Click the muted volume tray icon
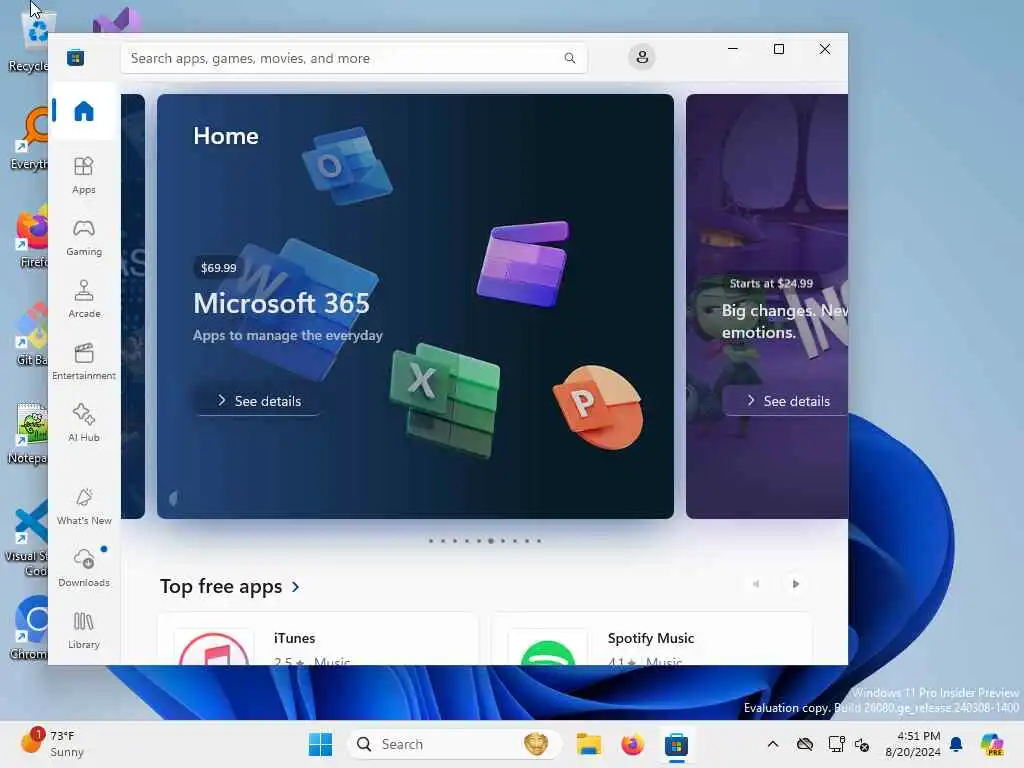Image resolution: width=1024 pixels, height=768 pixels. point(862,744)
